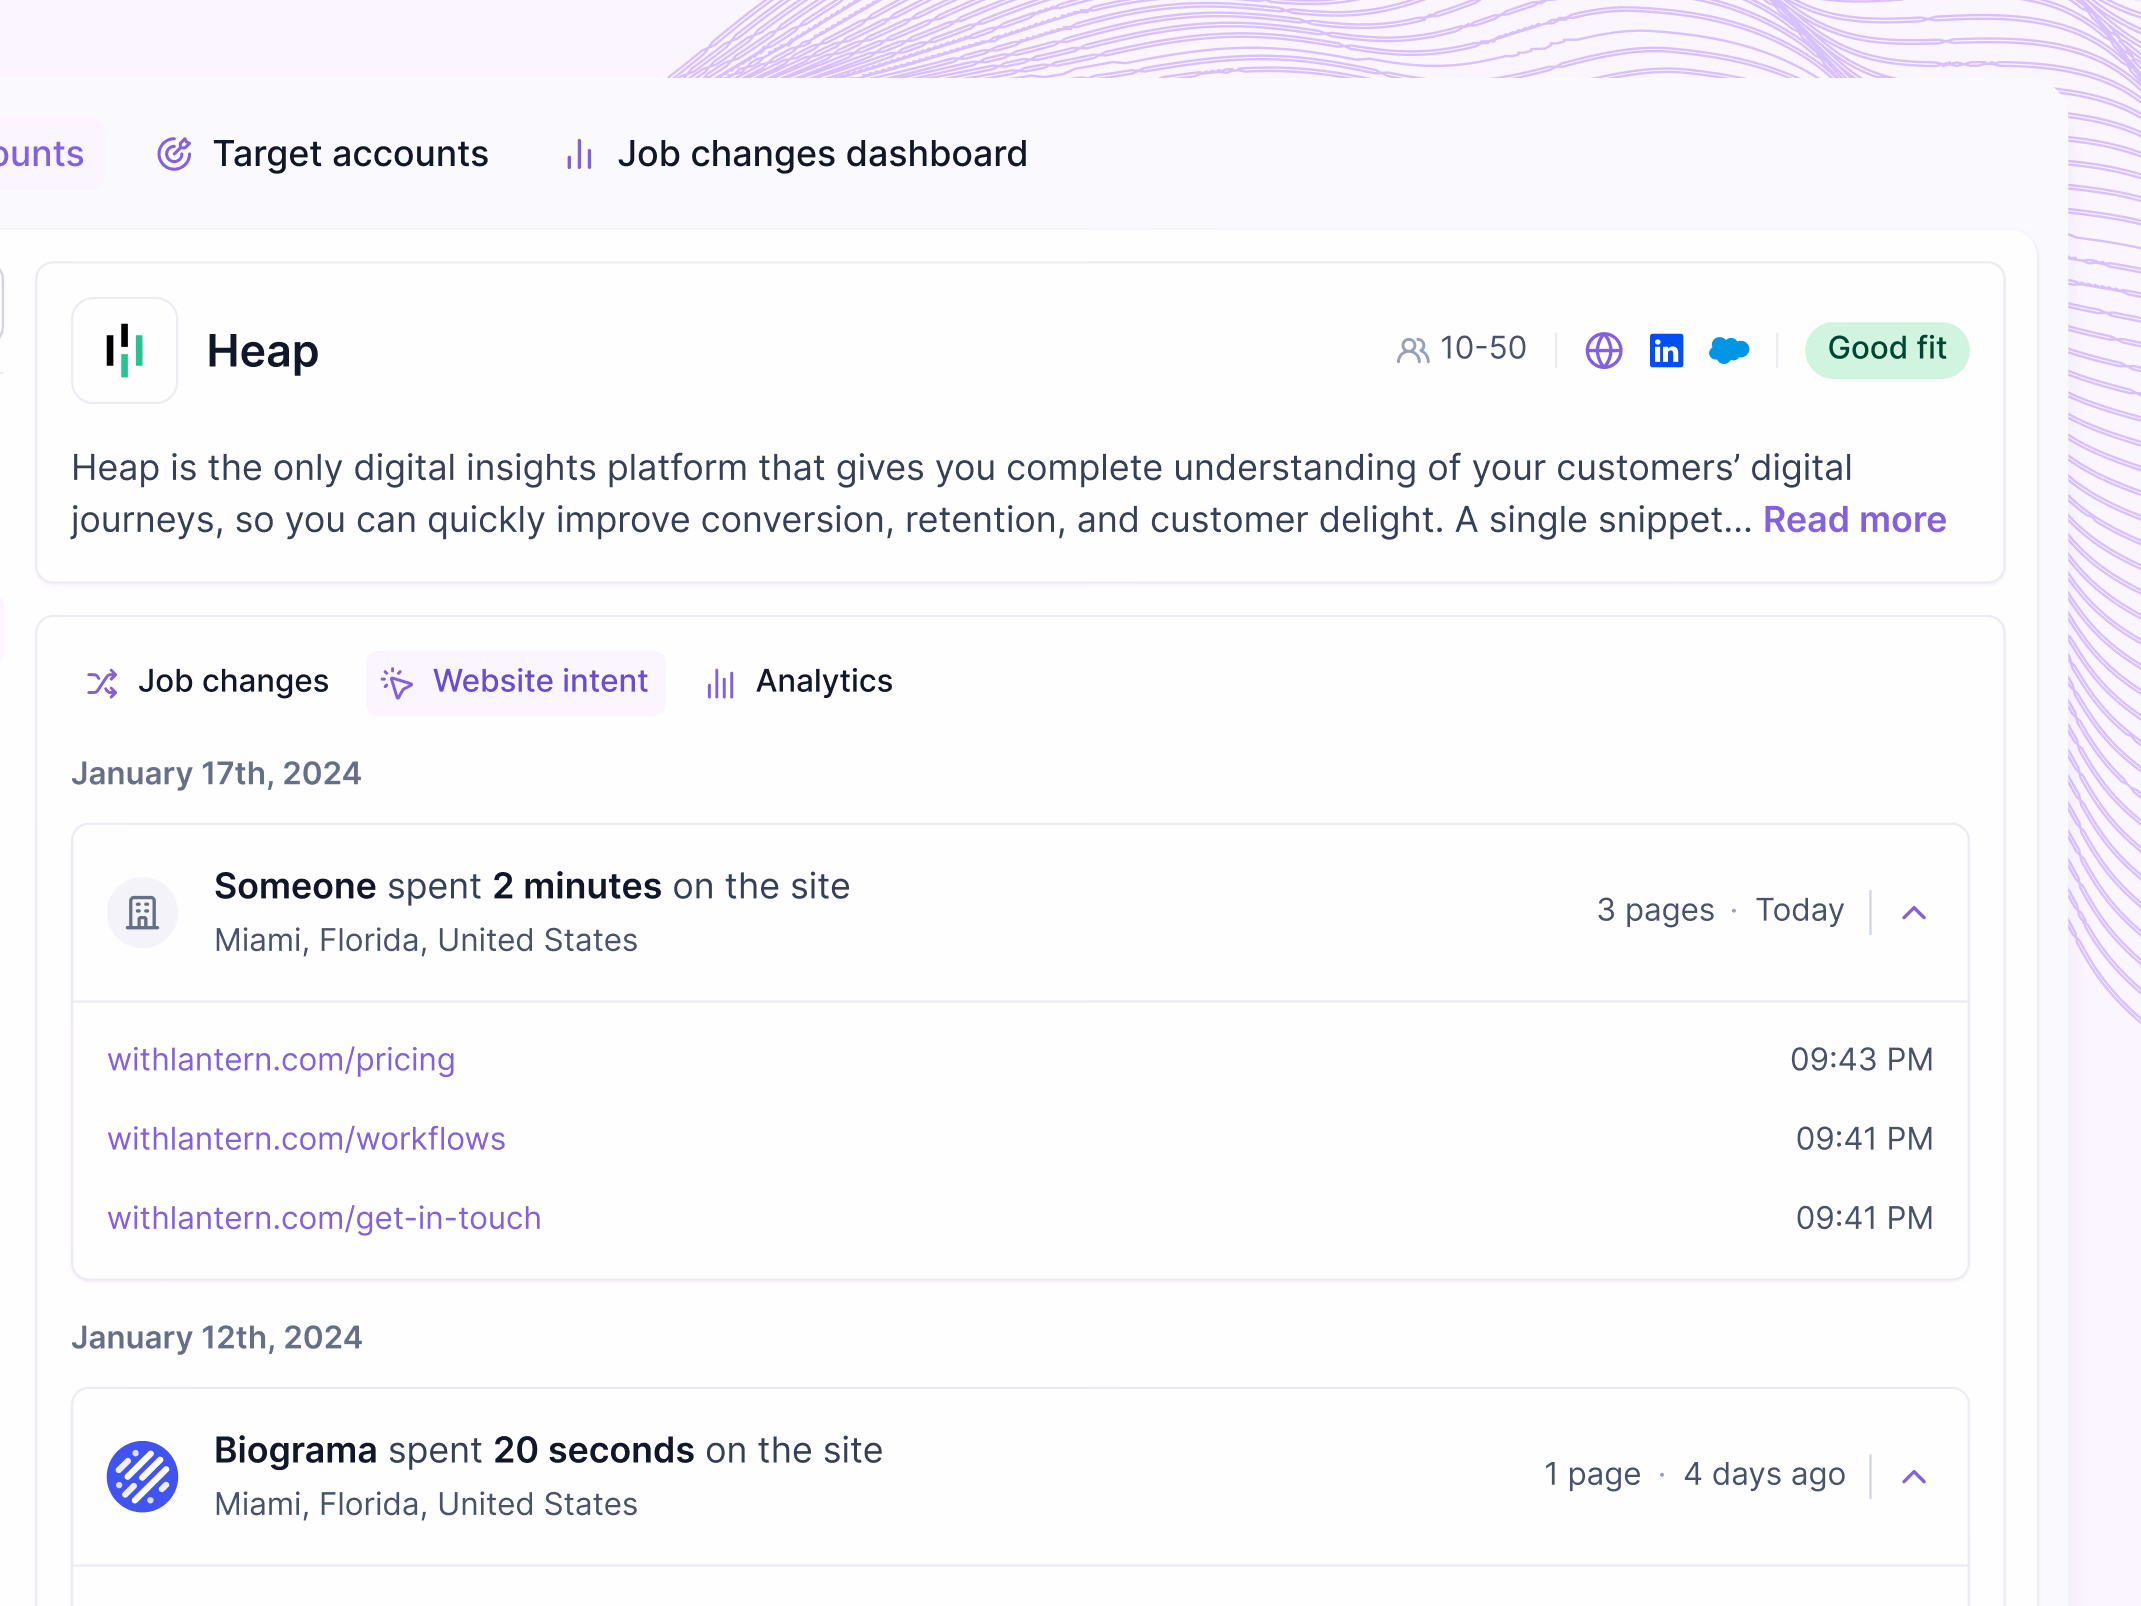
Task: Collapse the Biograma 20 seconds entry
Action: (1914, 1476)
